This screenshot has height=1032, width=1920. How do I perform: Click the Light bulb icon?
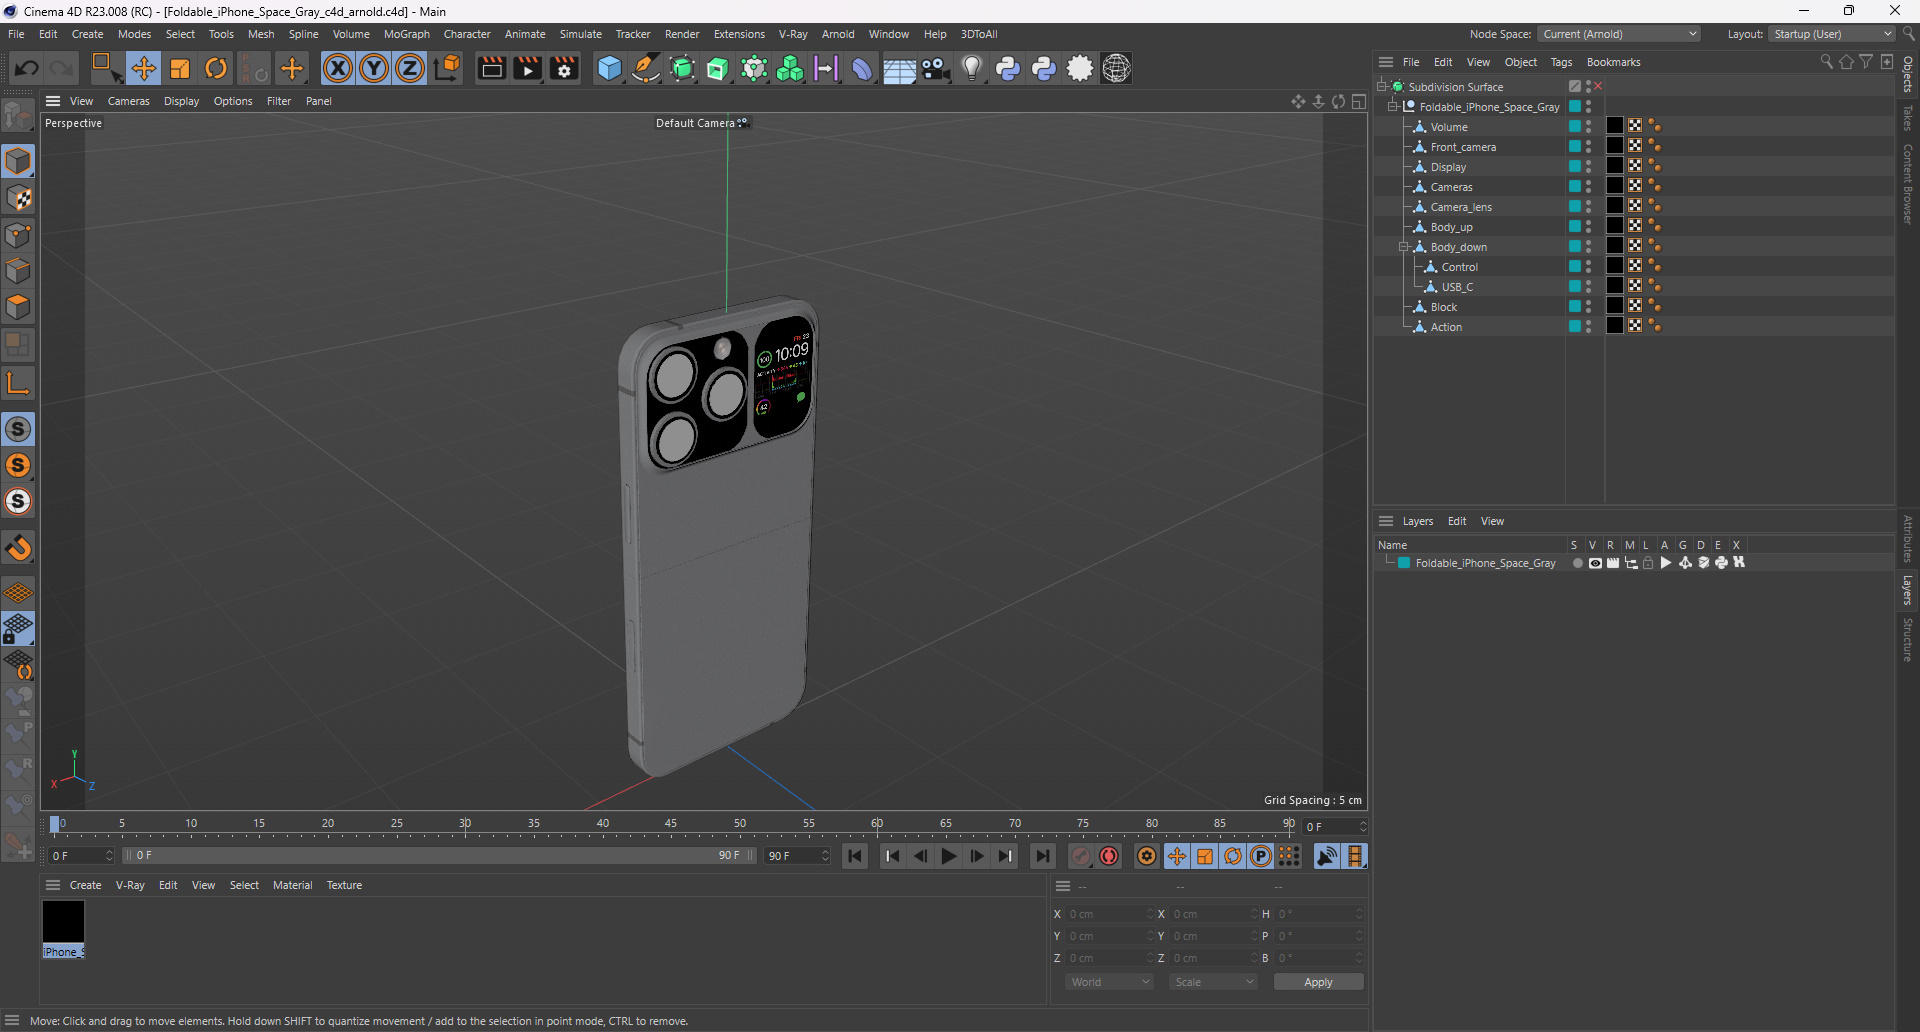click(x=972, y=68)
